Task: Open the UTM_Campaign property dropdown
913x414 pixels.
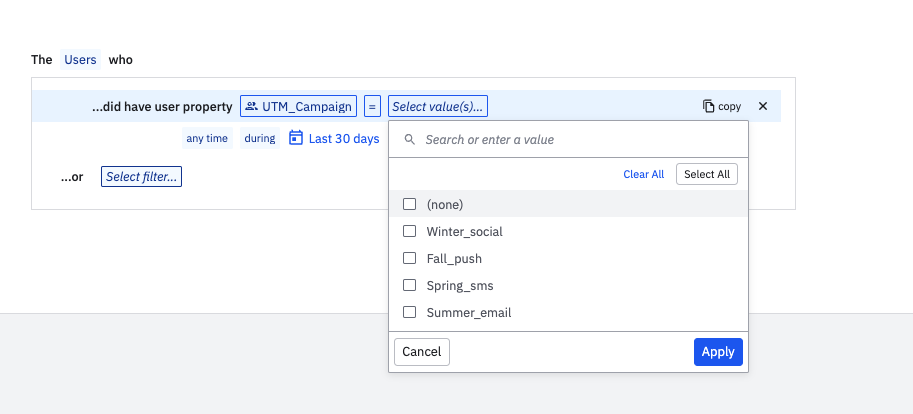Action: 298,106
